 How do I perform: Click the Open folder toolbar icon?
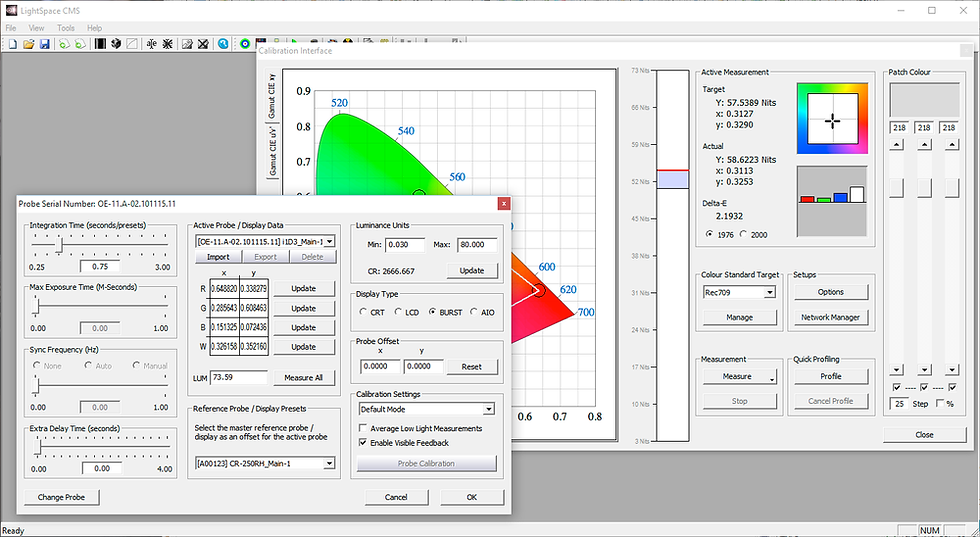29,44
